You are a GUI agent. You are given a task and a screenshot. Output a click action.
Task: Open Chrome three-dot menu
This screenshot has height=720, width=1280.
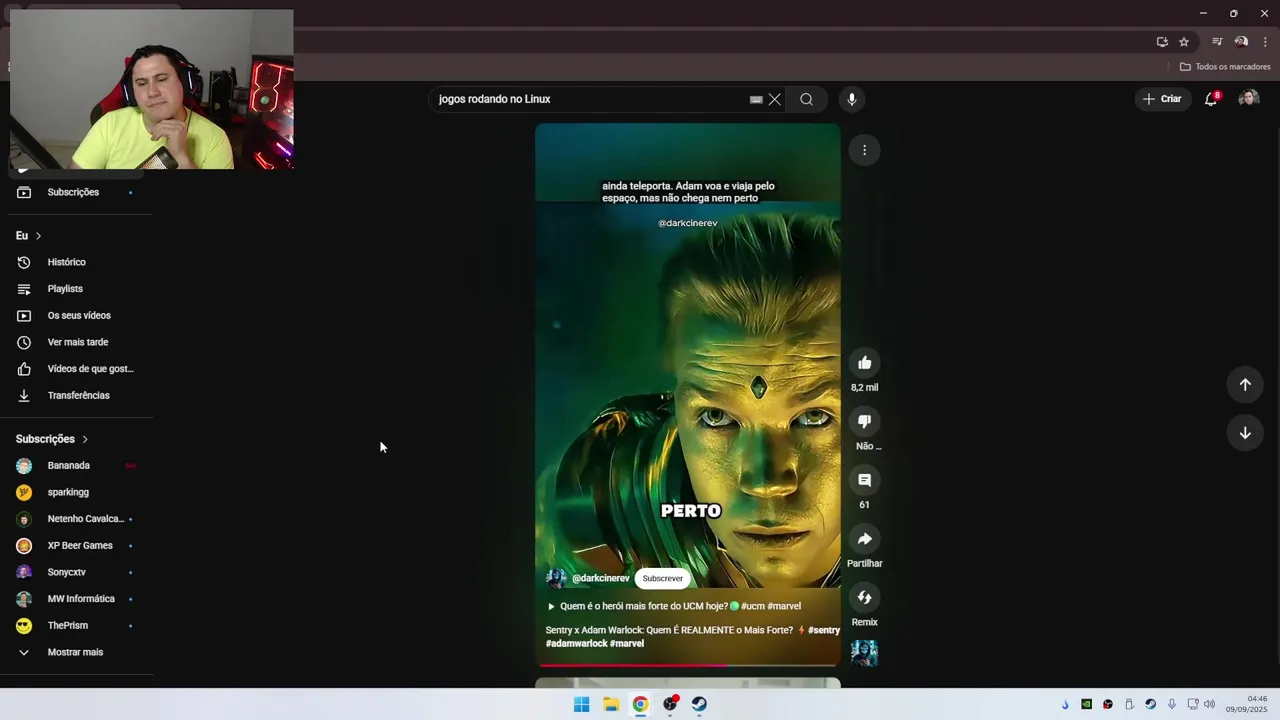pyautogui.click(x=1265, y=42)
